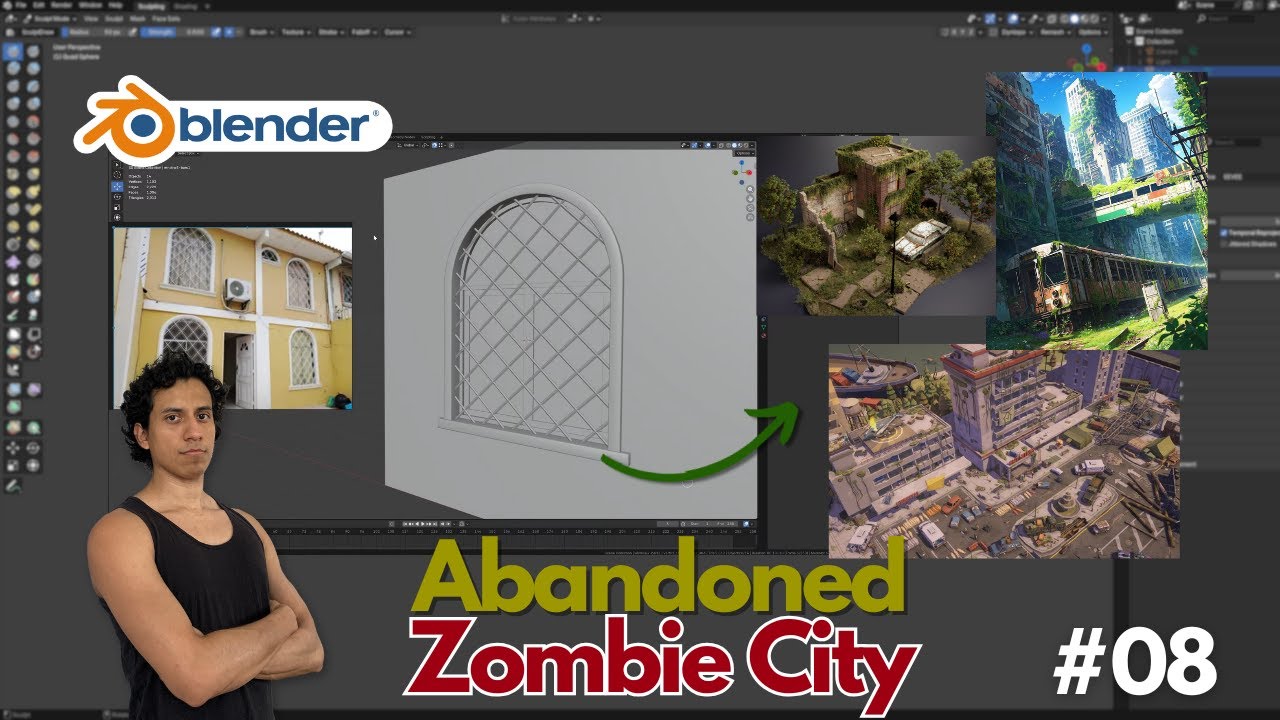Open the Help menu
This screenshot has width=1280, height=720.
coord(115,5)
